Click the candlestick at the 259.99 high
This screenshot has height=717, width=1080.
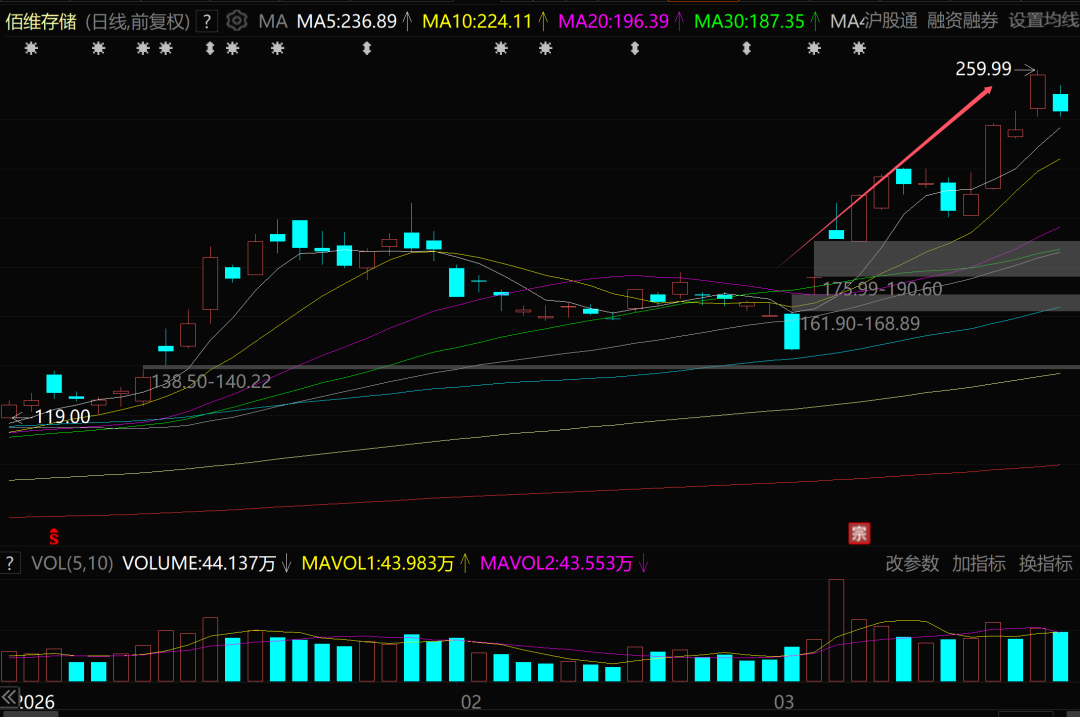tap(1037, 92)
